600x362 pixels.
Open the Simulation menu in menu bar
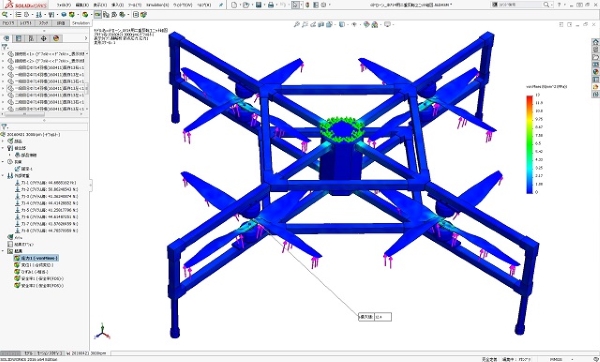click(157, 5)
